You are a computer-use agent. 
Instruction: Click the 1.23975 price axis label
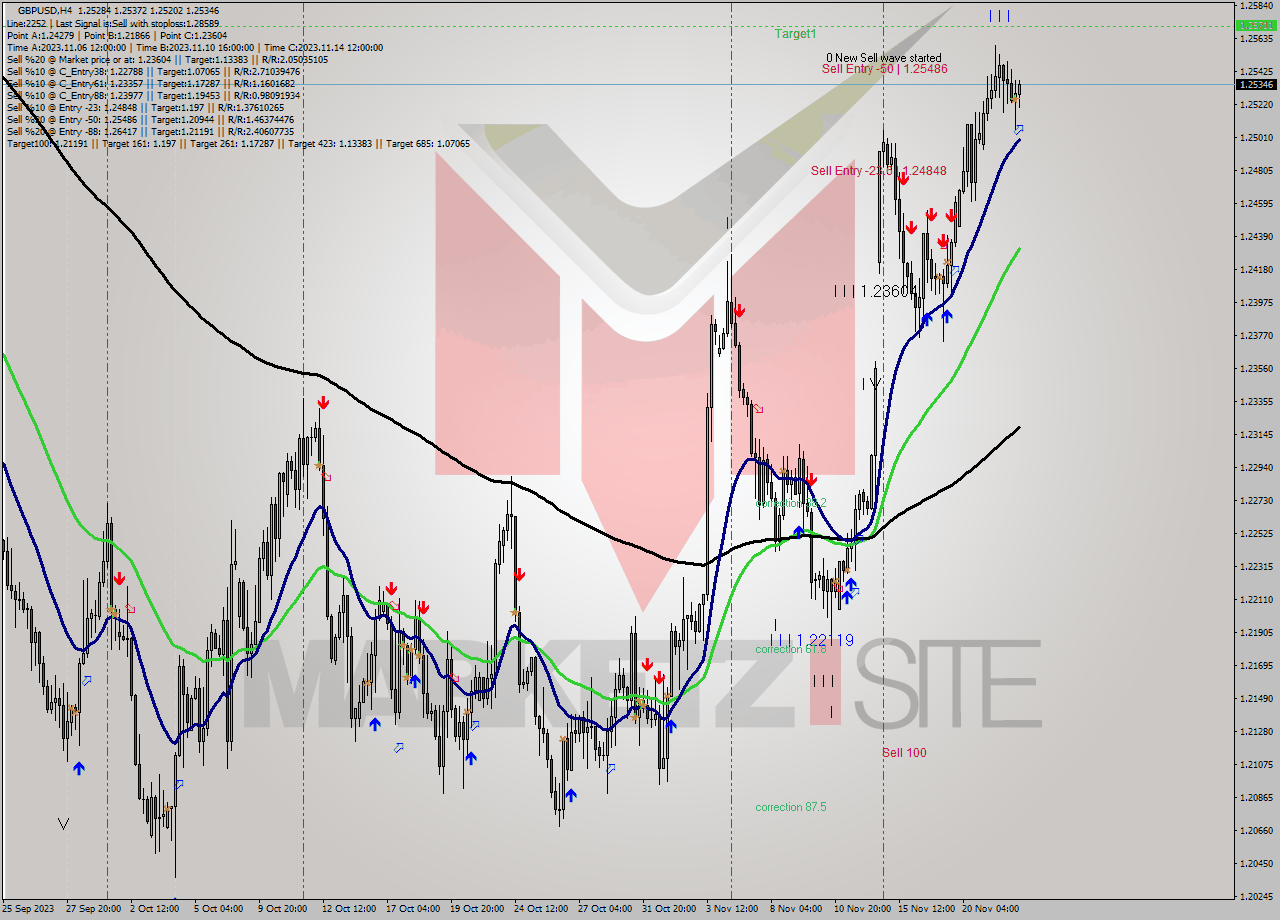tap(1257, 302)
